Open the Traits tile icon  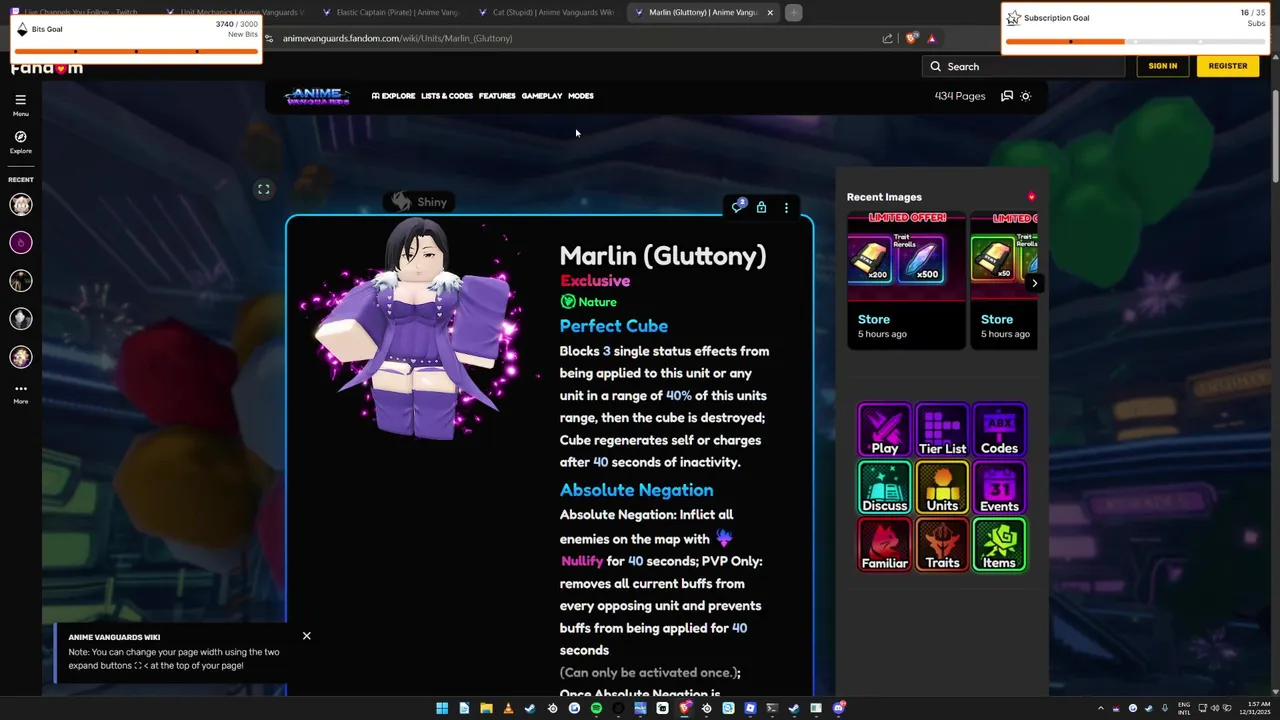click(942, 545)
